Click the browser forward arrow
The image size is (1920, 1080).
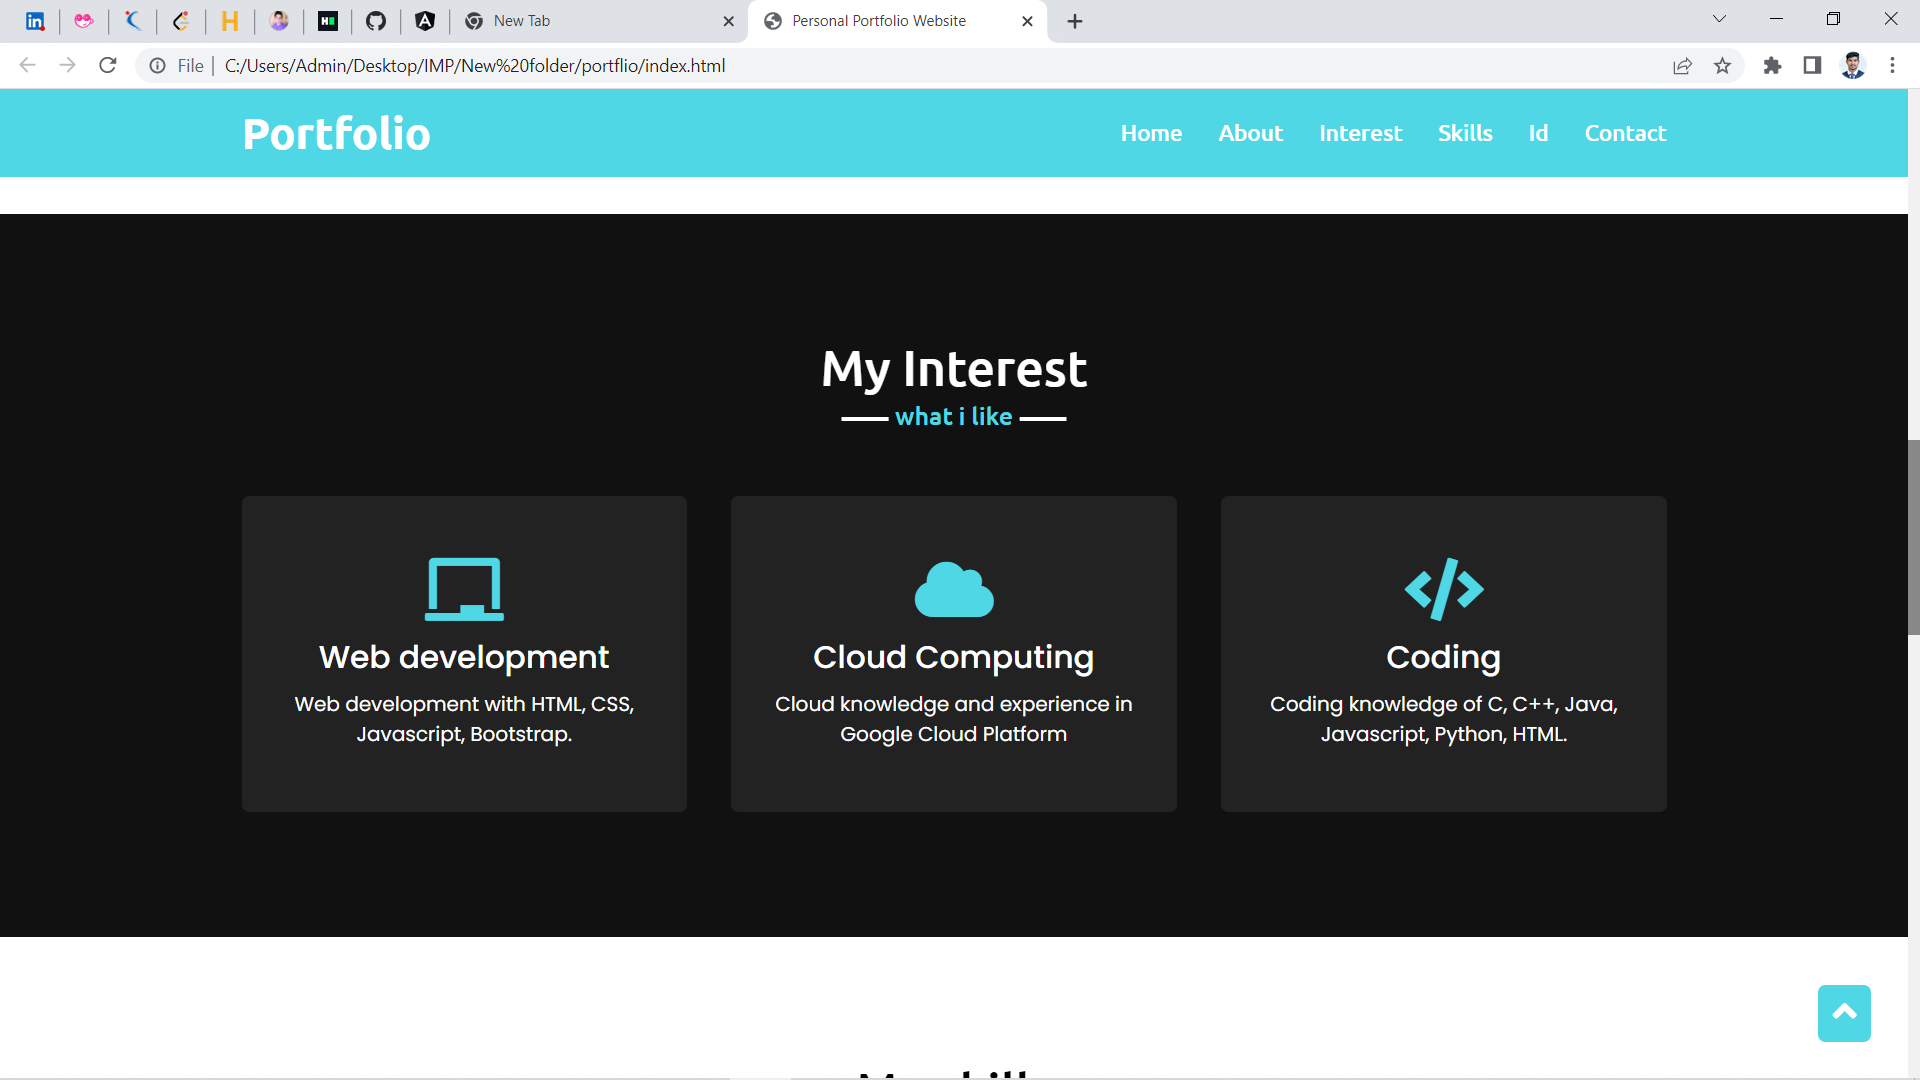[x=67, y=66]
